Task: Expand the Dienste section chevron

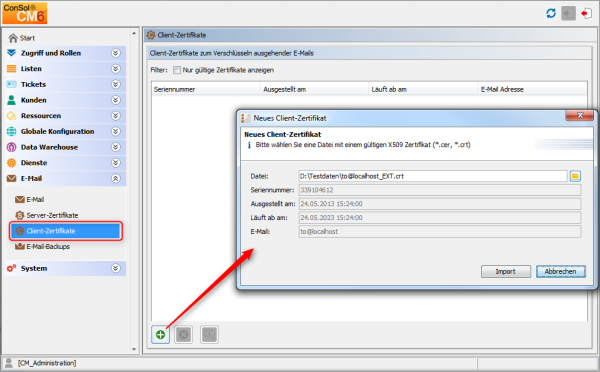Action: 116,163
